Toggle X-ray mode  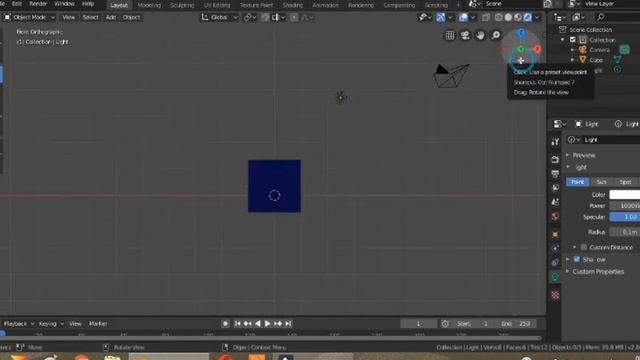click(486, 17)
